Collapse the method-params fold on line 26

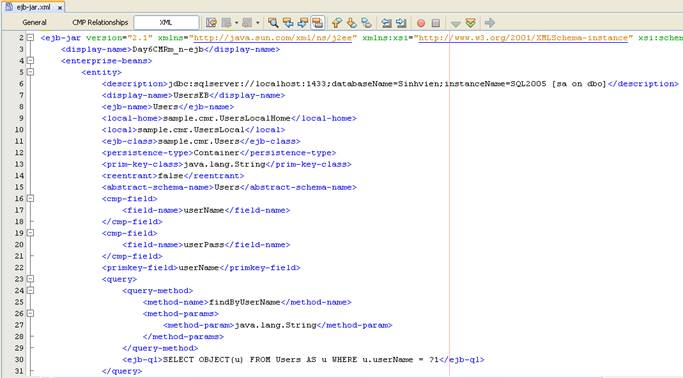click(30, 313)
